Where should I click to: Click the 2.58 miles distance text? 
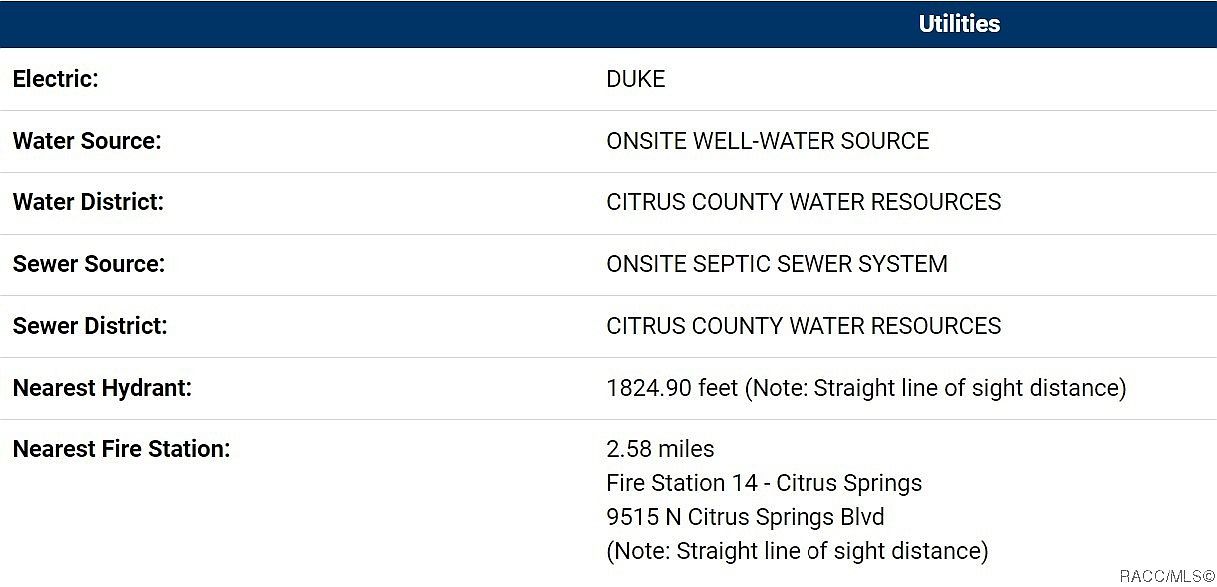(x=661, y=449)
